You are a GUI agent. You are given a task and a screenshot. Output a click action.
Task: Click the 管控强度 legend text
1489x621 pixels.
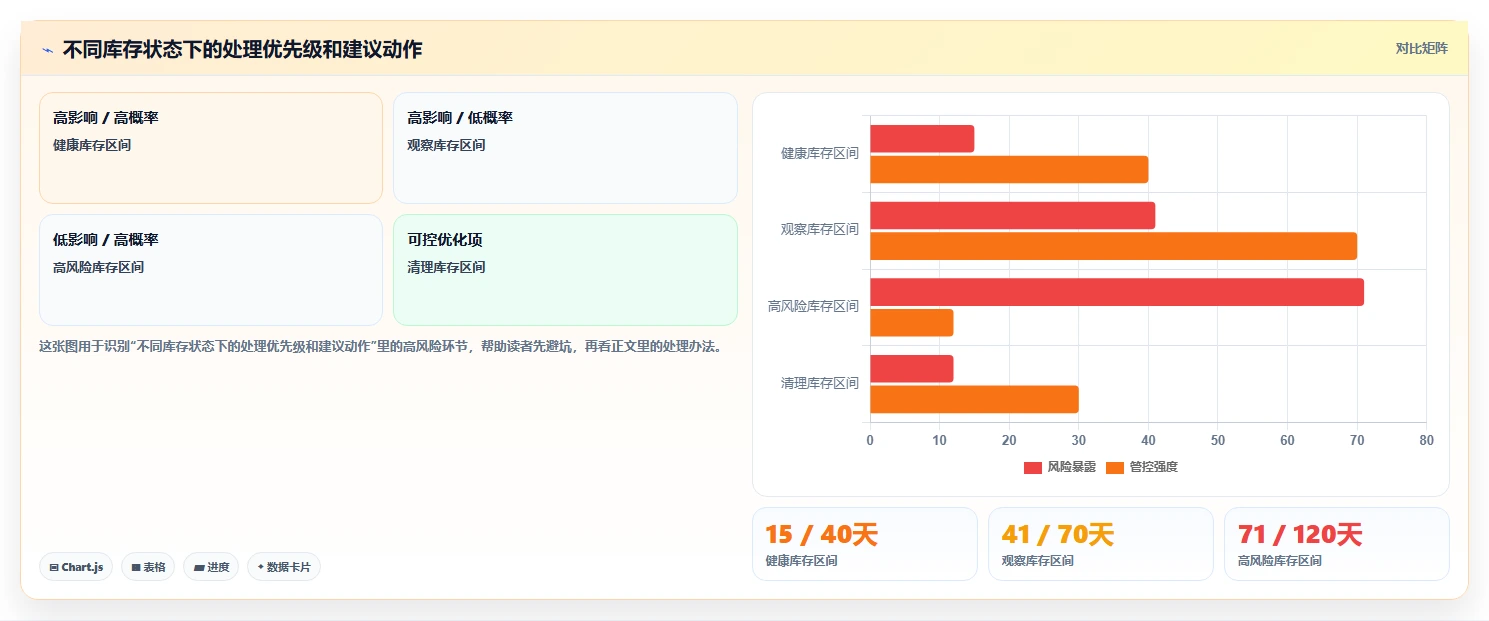[x=1154, y=467]
